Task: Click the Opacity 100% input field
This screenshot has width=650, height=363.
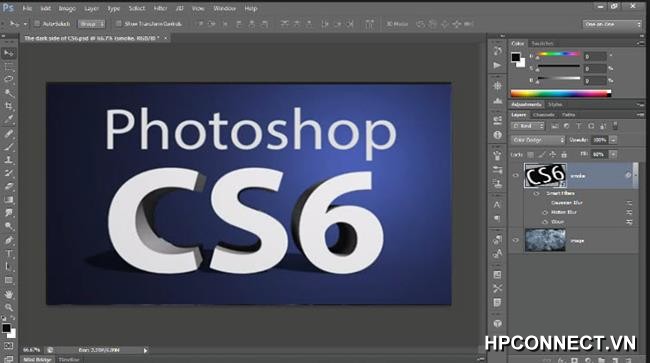Action: [600, 140]
